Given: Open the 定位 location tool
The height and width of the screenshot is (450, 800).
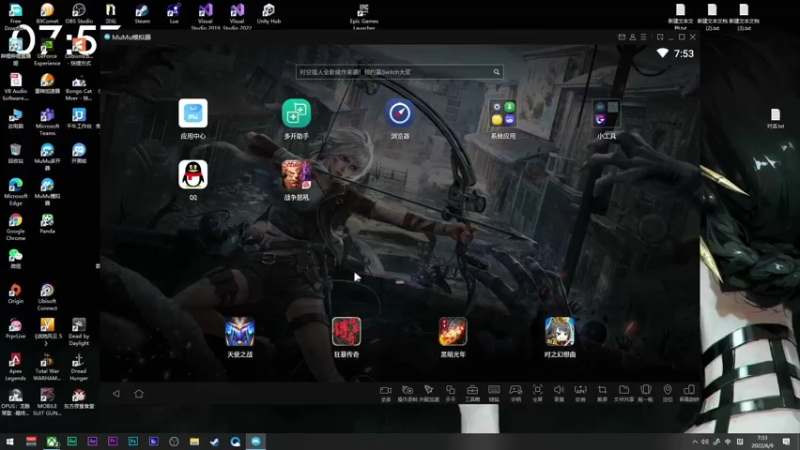Looking at the screenshot, I should tap(667, 393).
